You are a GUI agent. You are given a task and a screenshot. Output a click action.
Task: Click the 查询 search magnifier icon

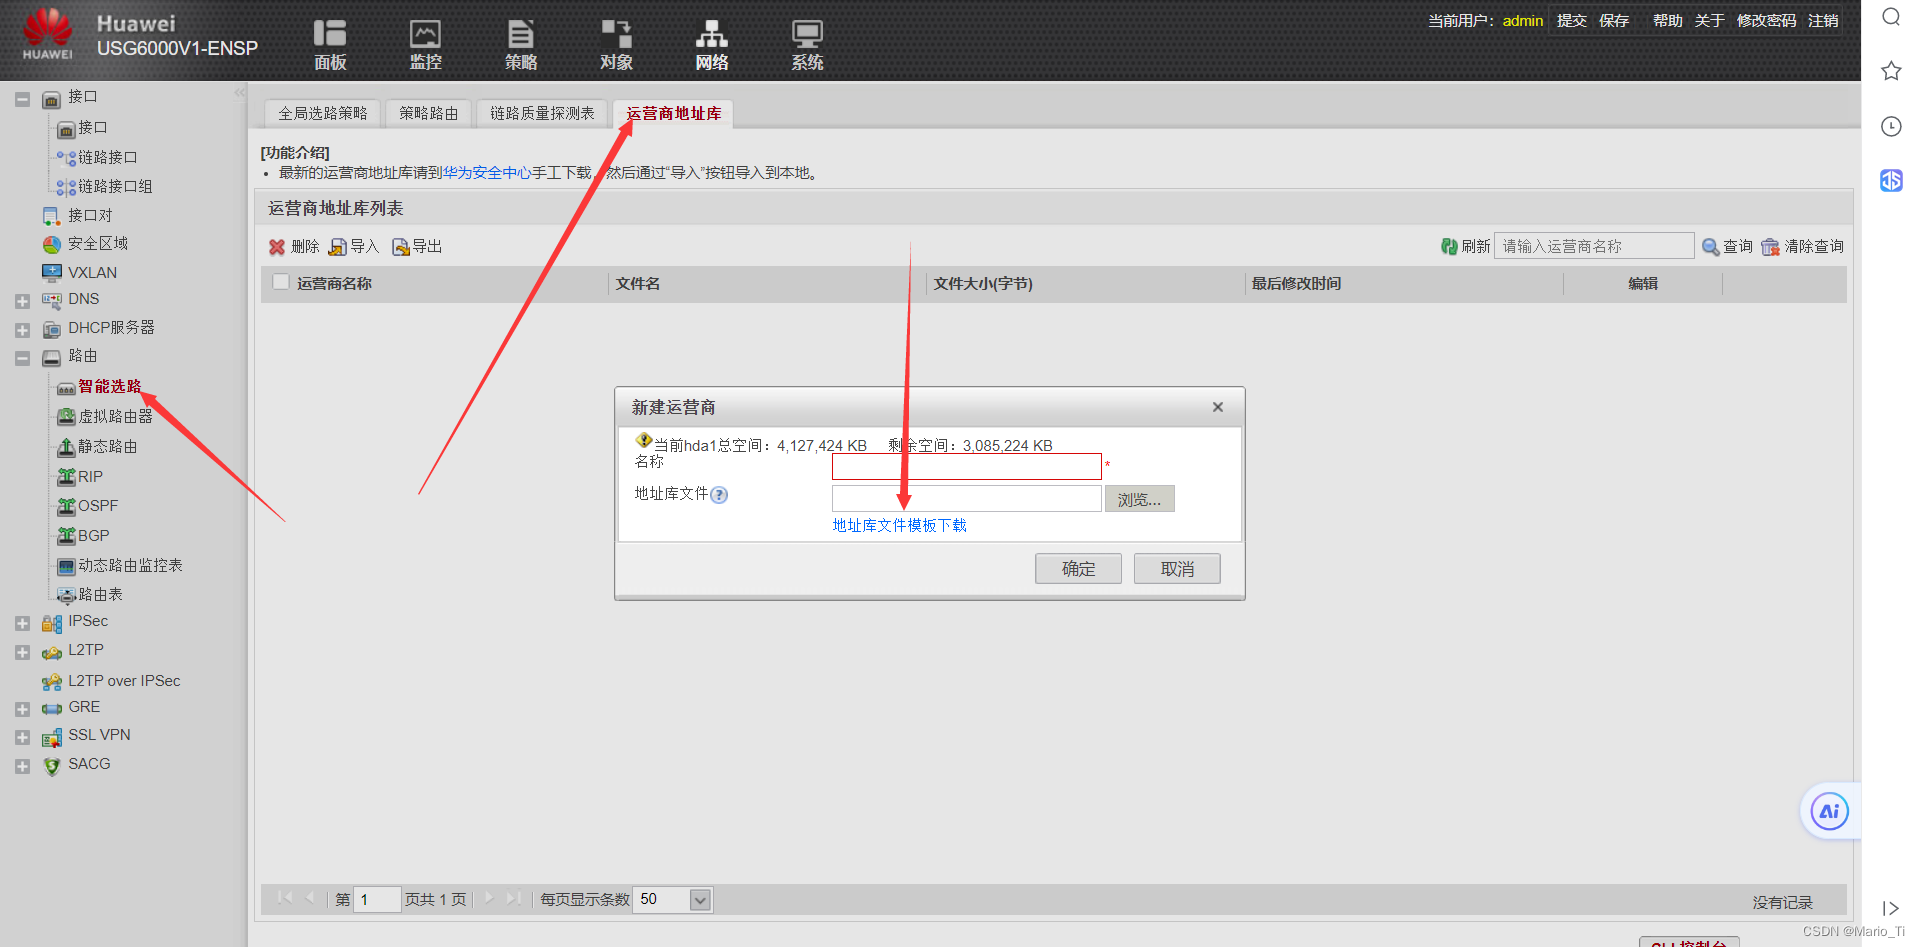pyautogui.click(x=1711, y=247)
